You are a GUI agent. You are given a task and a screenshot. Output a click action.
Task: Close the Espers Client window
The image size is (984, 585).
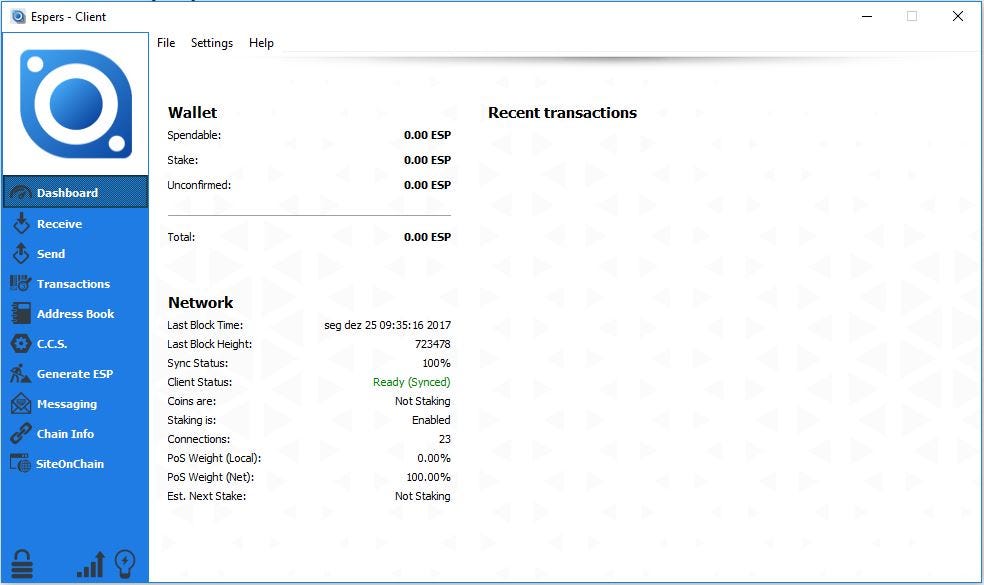coord(958,16)
